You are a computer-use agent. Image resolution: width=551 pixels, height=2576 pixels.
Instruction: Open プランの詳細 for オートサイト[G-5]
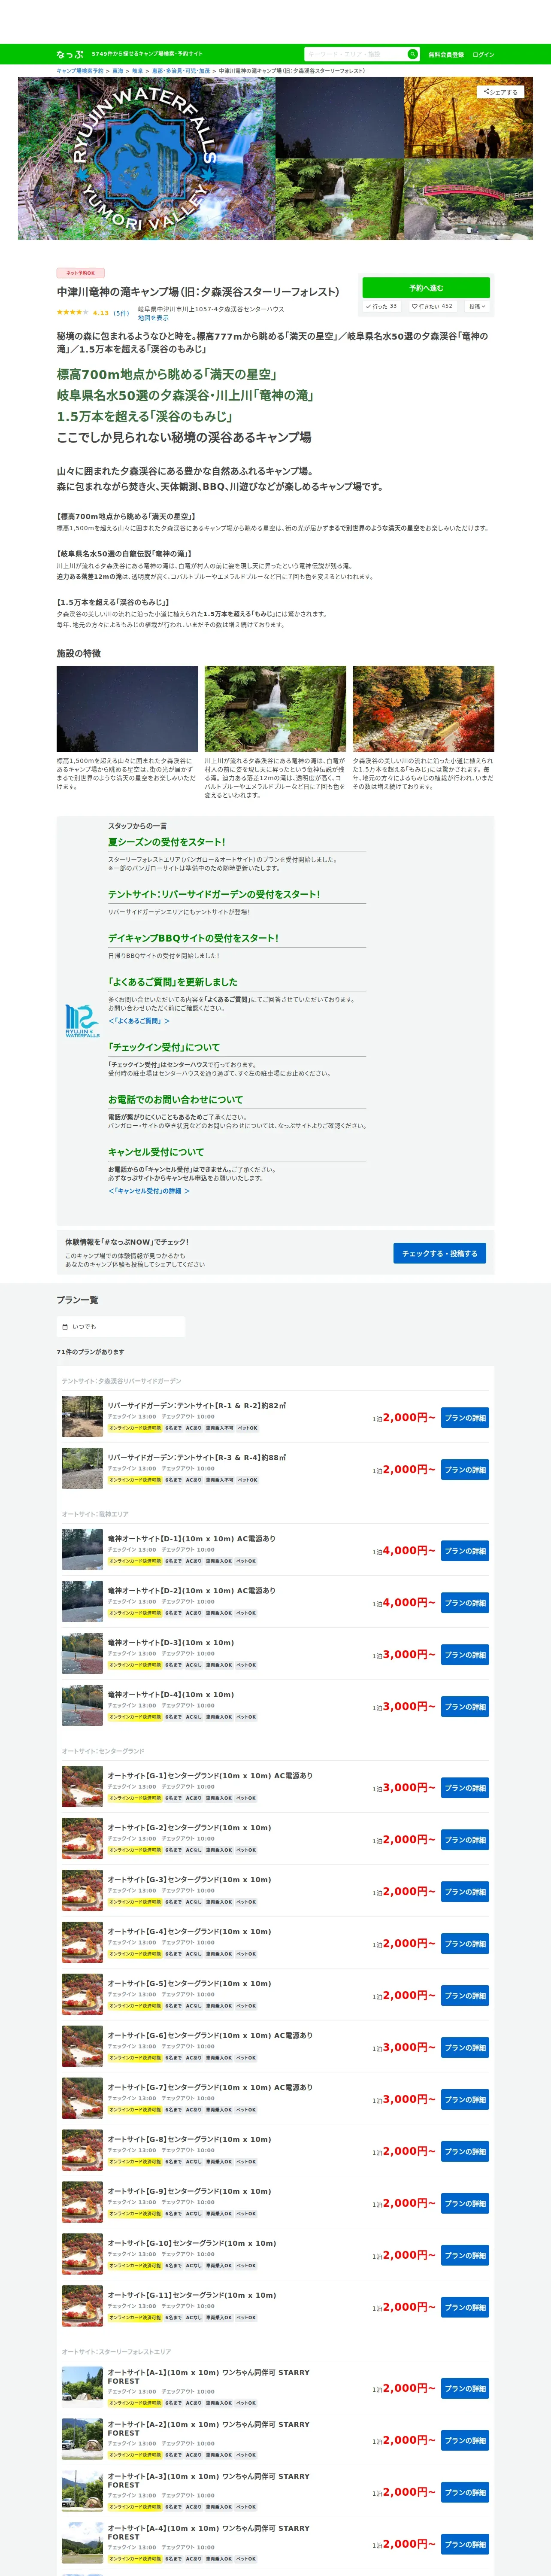(x=465, y=1996)
